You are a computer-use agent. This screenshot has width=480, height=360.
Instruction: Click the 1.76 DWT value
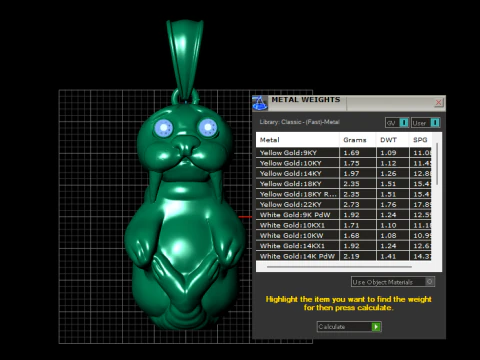pyautogui.click(x=388, y=204)
